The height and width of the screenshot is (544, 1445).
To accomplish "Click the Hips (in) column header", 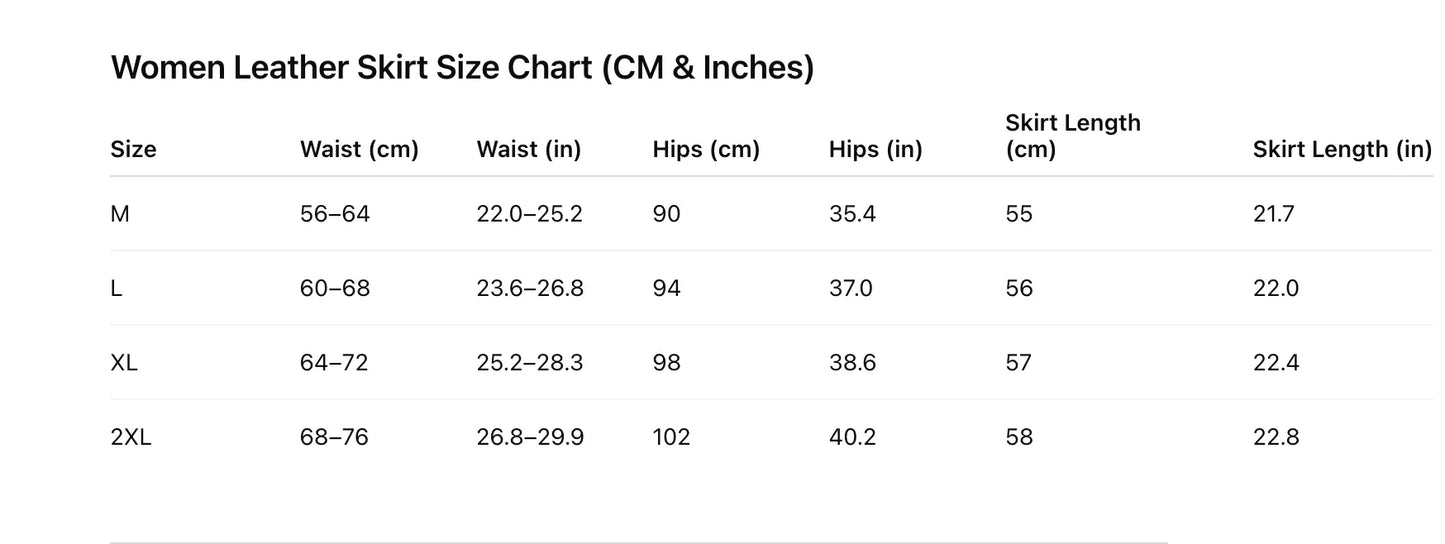I will click(875, 150).
